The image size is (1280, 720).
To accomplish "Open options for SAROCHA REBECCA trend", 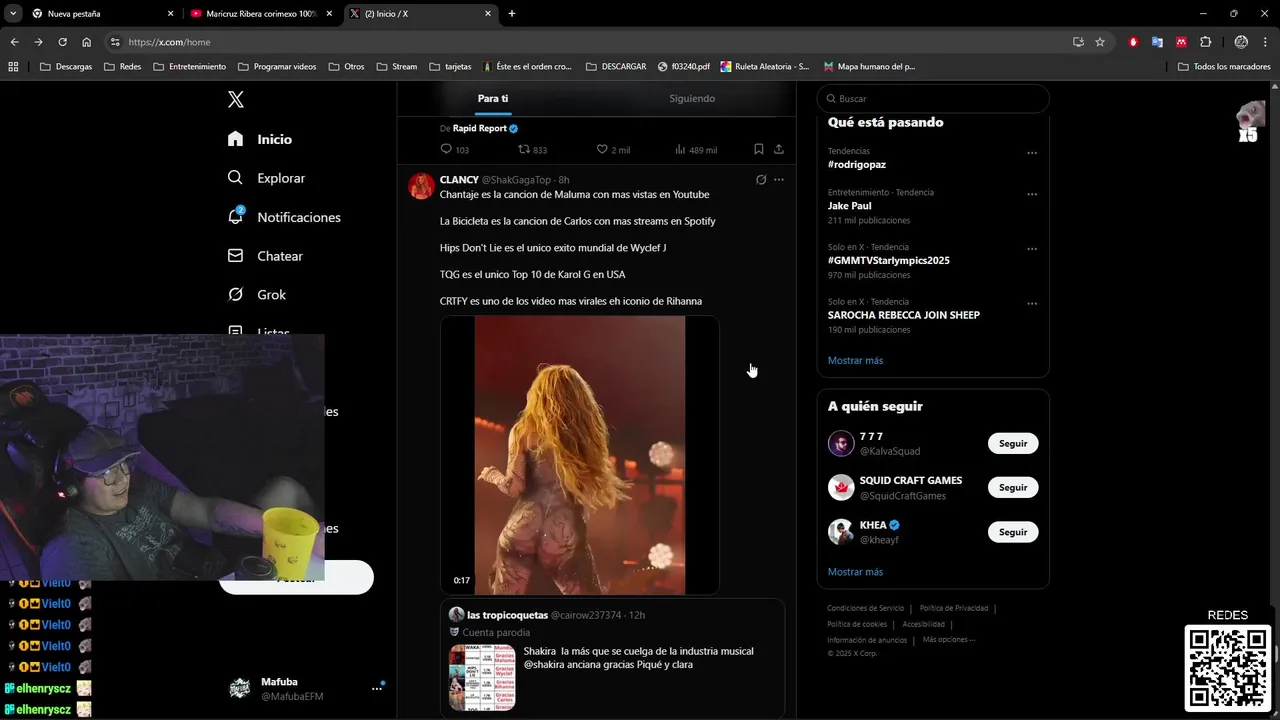I will [x=1032, y=303].
